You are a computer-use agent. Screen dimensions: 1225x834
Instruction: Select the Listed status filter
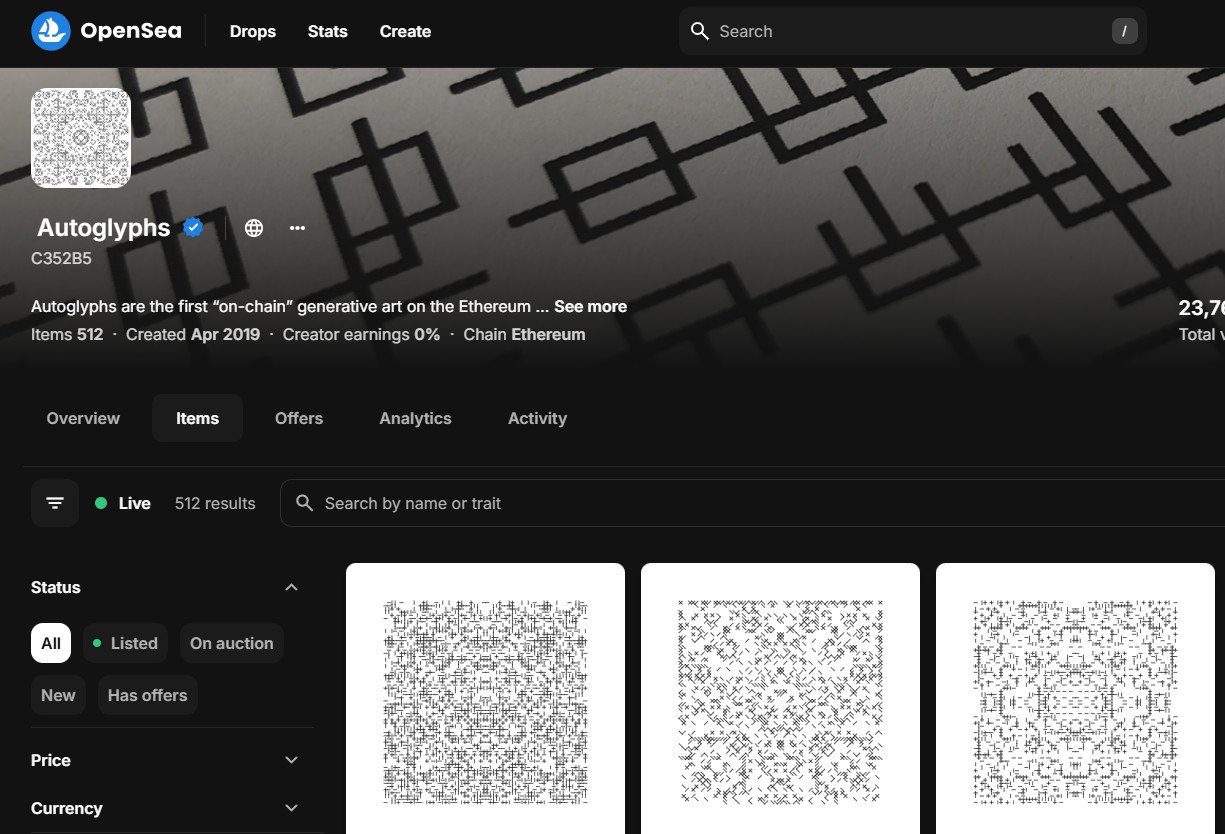125,643
